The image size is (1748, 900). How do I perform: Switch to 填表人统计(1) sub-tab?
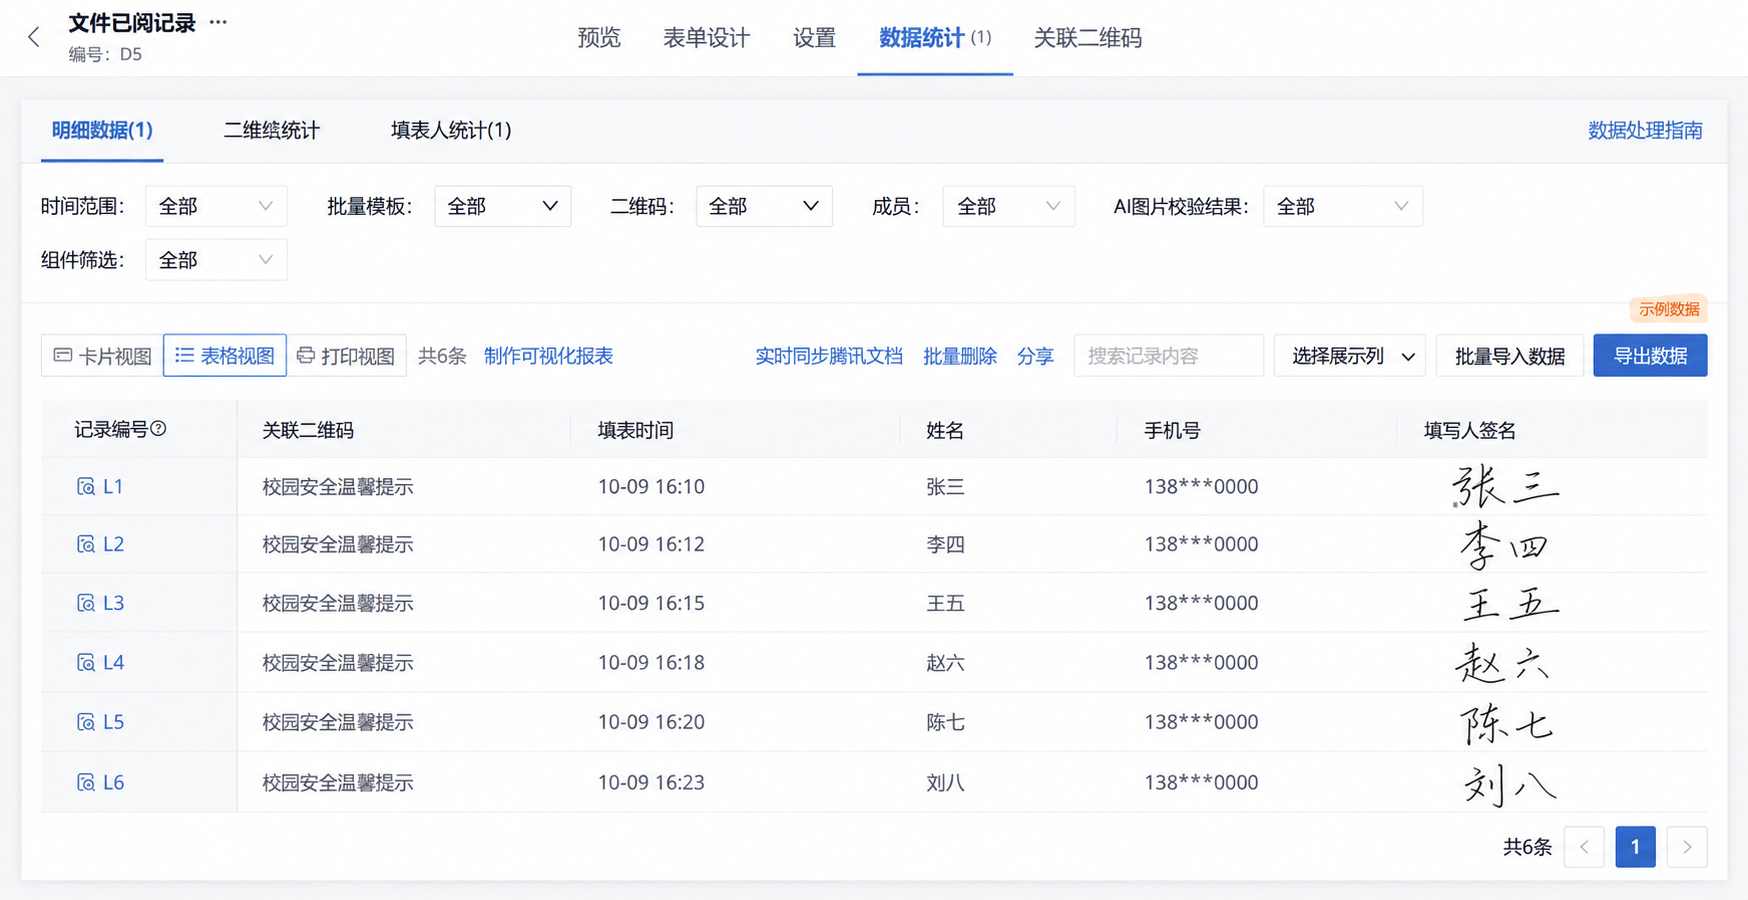click(451, 130)
